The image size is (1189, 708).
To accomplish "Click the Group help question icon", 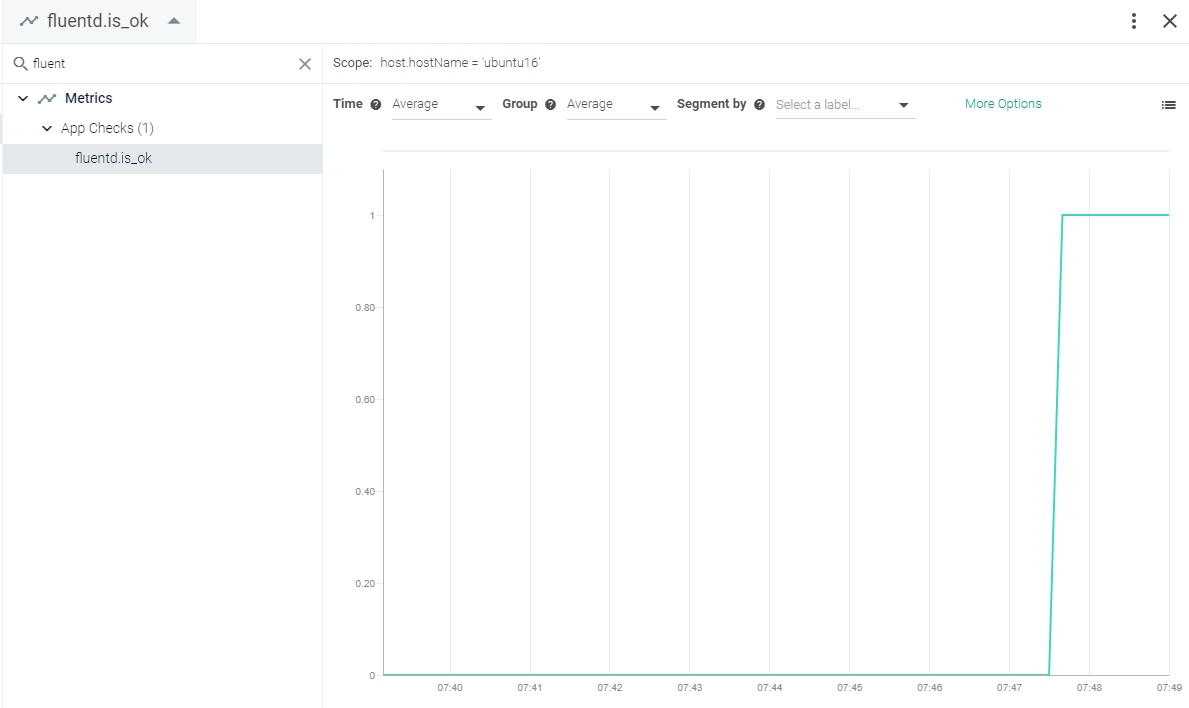I will click(551, 105).
